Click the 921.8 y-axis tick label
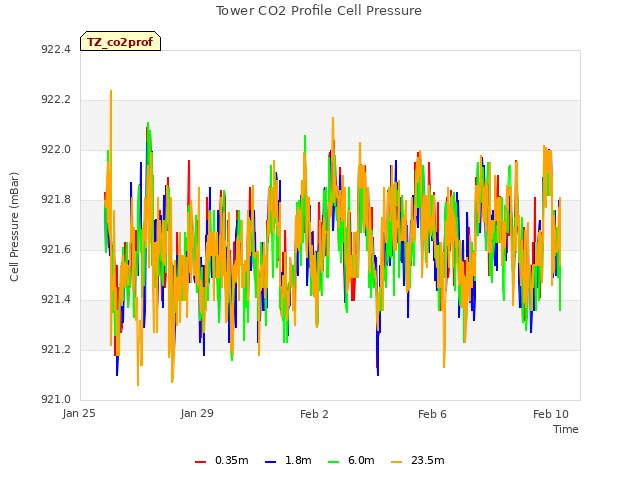 (56, 200)
